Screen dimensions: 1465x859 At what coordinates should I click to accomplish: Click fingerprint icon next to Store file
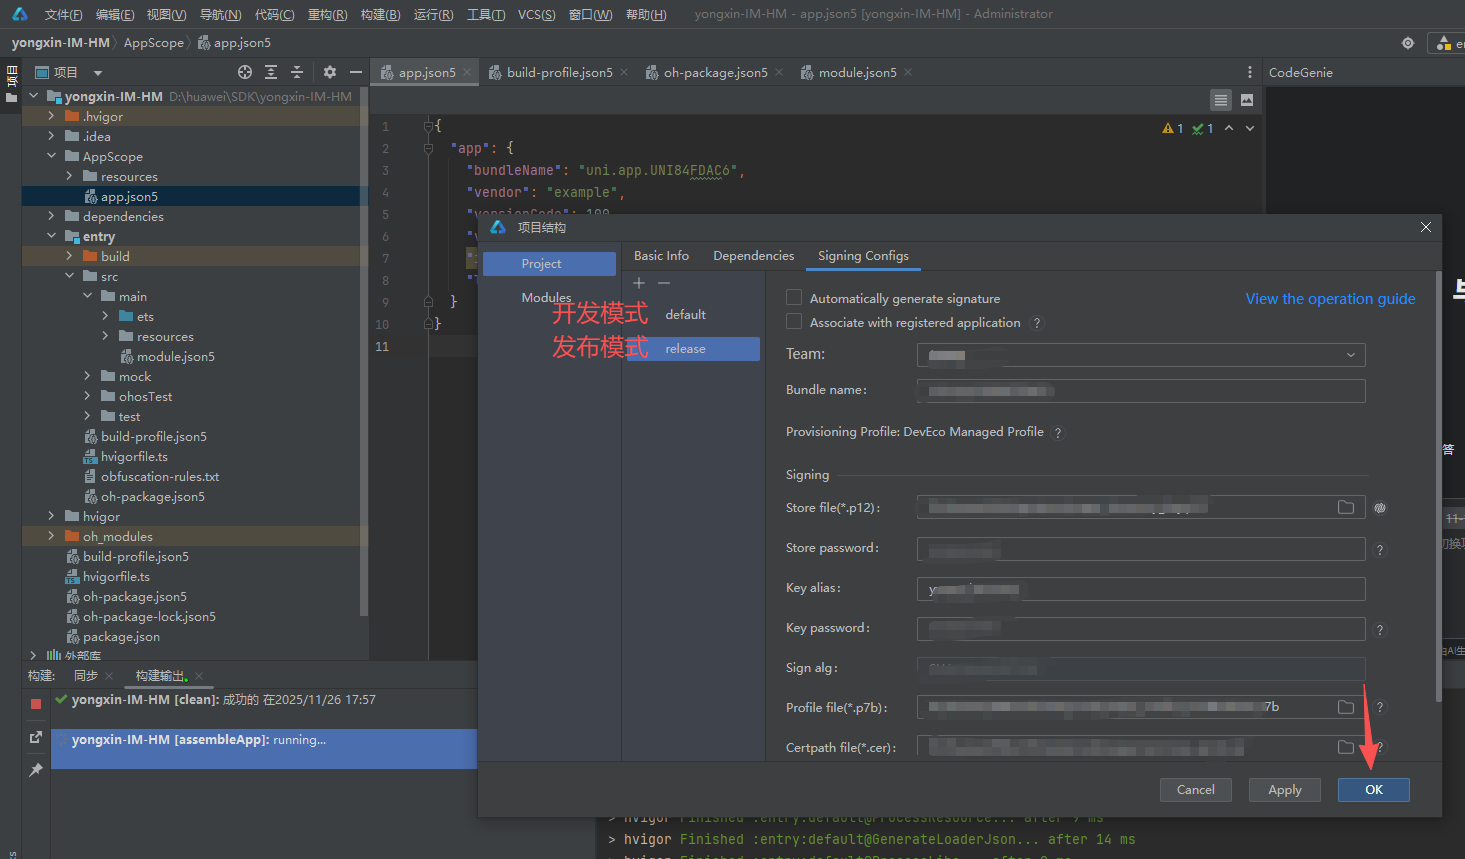[1380, 508]
